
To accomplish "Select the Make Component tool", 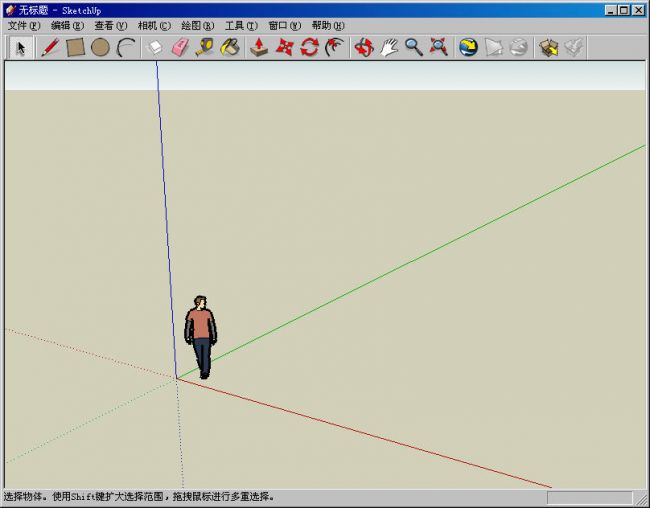I will click(155, 47).
